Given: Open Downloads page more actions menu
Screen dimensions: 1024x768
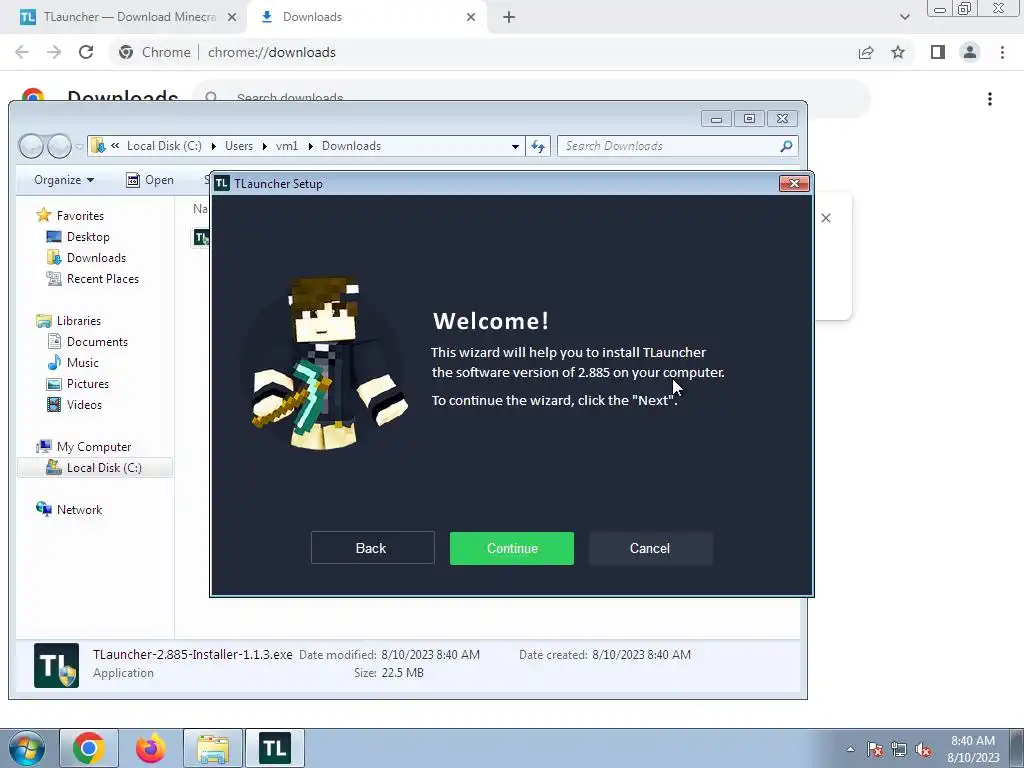Looking at the screenshot, I should point(990,99).
